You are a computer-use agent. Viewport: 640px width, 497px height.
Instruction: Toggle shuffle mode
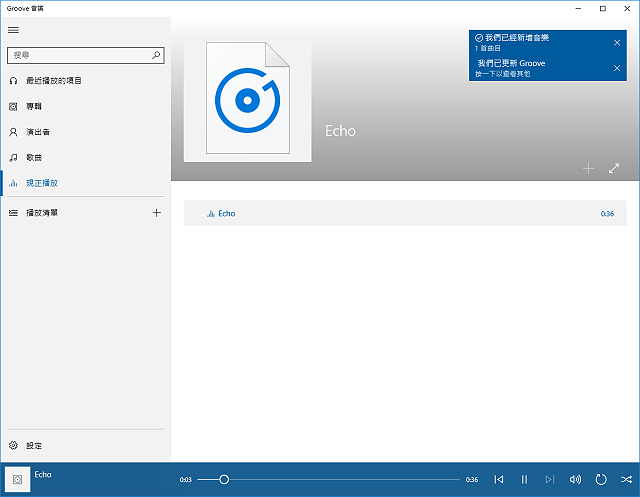tap(627, 479)
